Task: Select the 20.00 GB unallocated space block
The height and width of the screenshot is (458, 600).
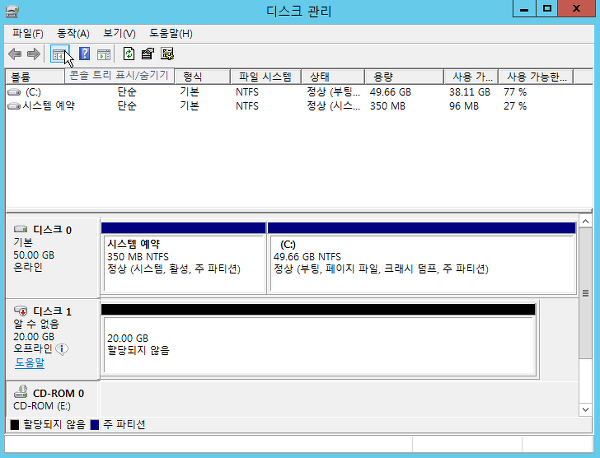Action: coord(318,340)
